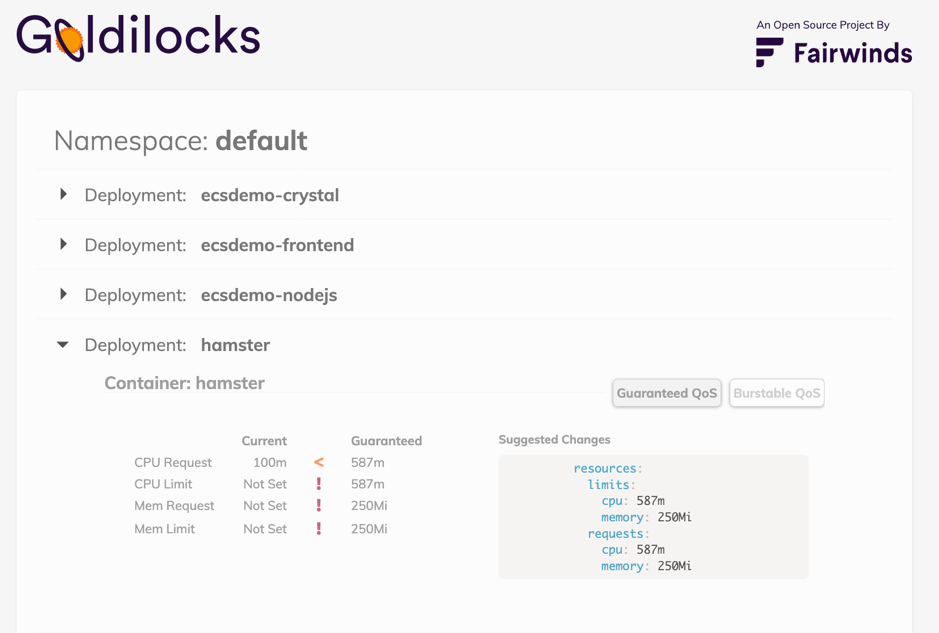Click the 'Current' column header
Screen dimensions: 939x633
264,441
